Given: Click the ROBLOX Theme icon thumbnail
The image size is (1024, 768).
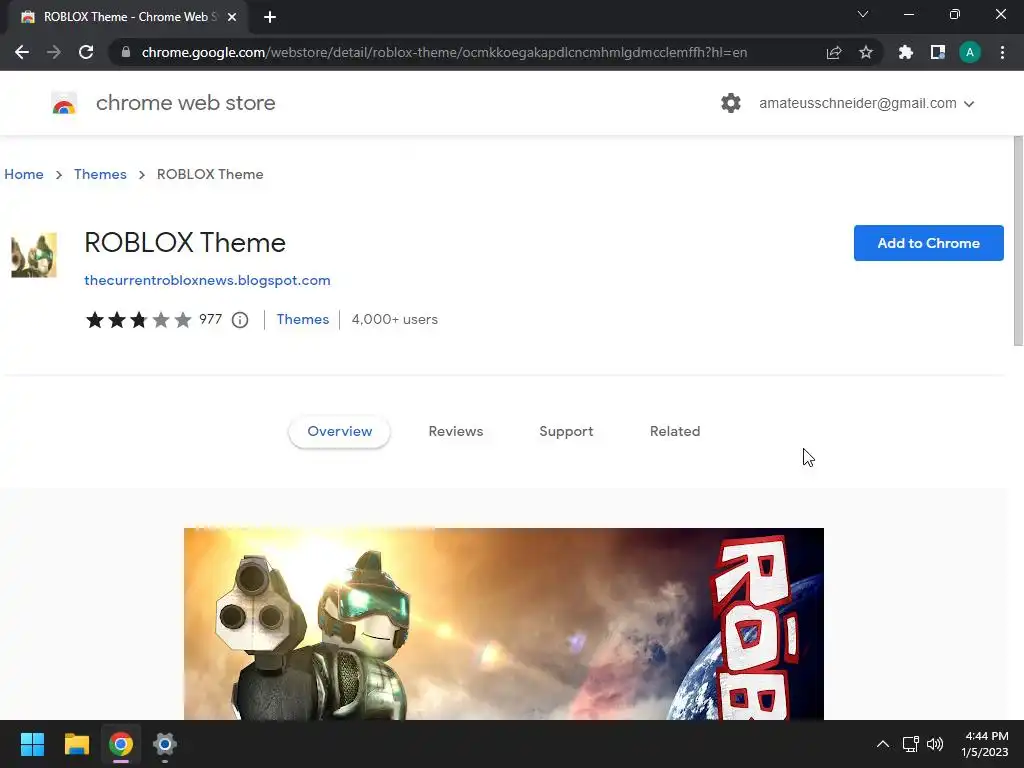Looking at the screenshot, I should point(34,255).
